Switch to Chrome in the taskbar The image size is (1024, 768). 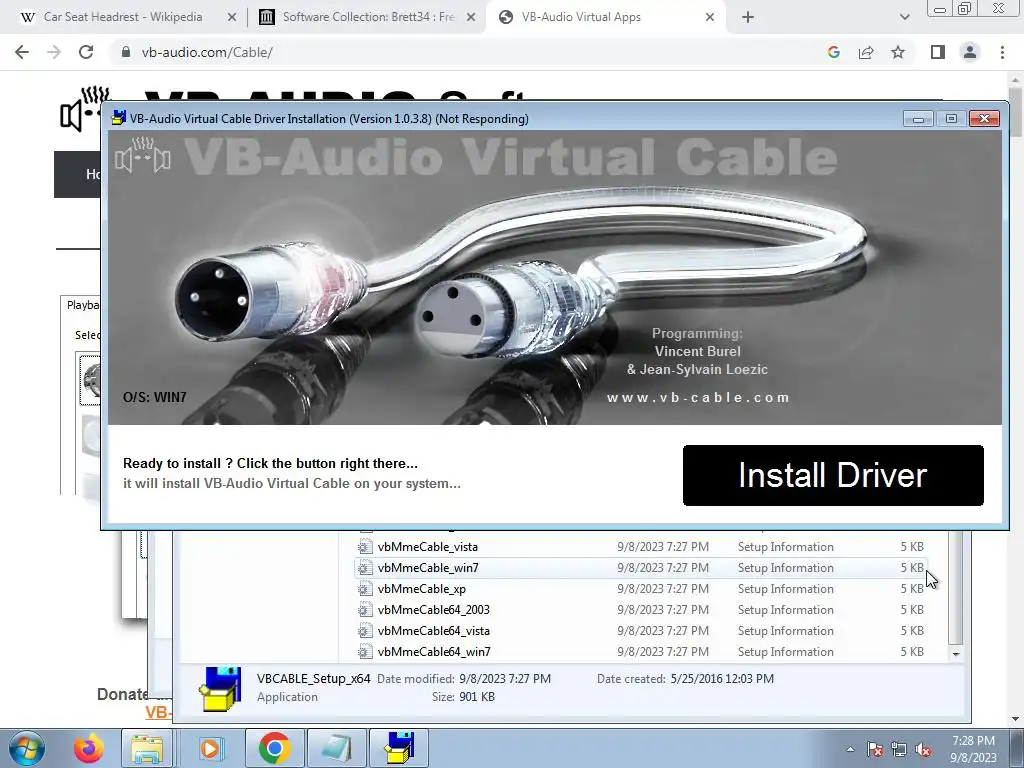click(274, 748)
